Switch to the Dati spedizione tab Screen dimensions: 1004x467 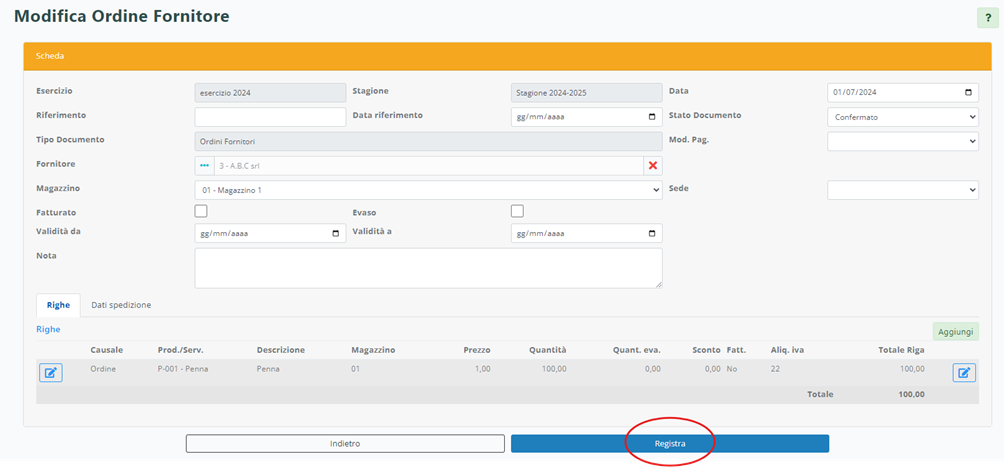121,305
